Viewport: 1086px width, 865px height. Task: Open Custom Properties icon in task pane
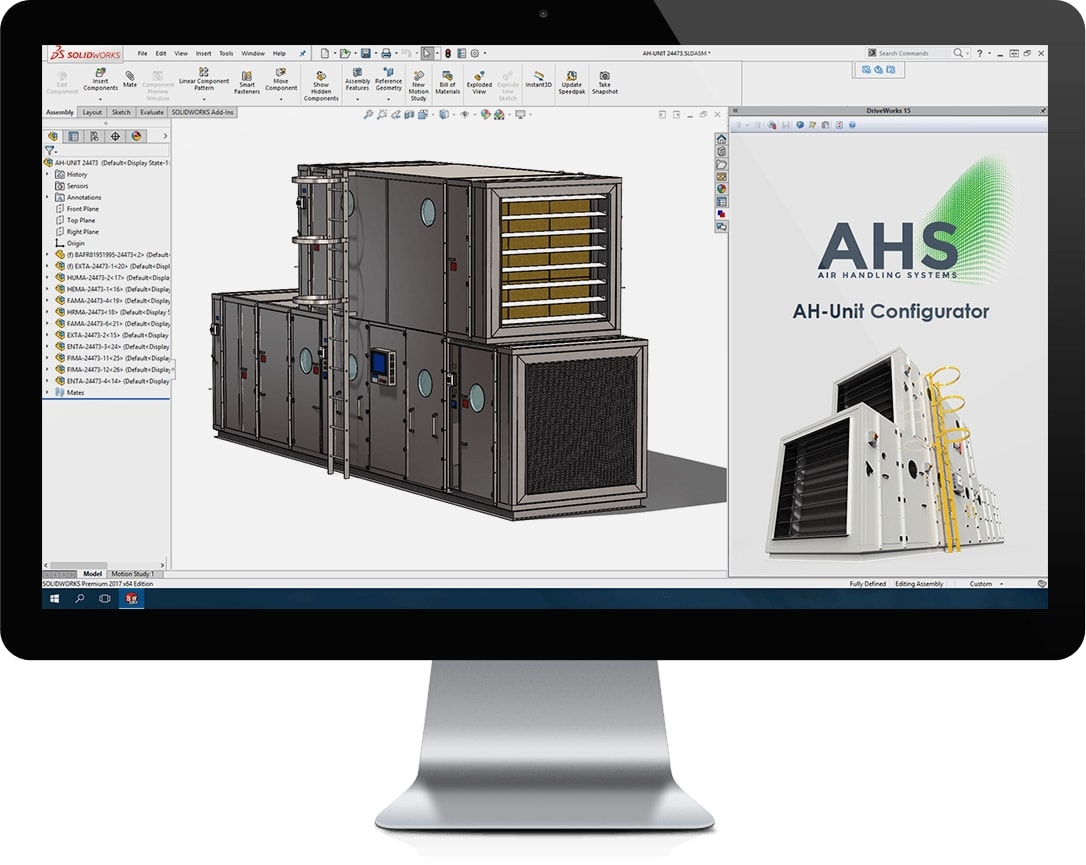coord(721,202)
